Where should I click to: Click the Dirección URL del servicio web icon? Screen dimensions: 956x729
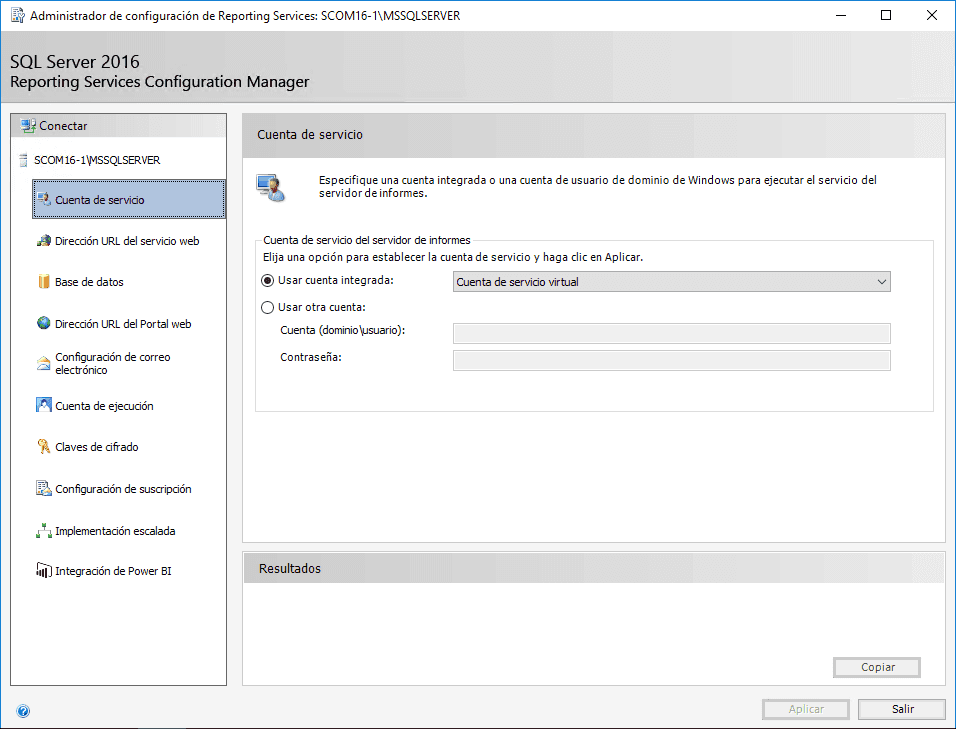(44, 241)
